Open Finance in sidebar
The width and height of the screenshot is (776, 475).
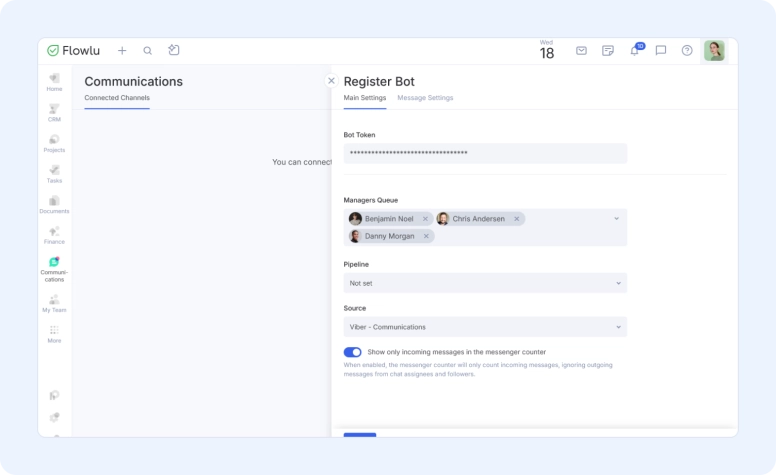pyautogui.click(x=54, y=236)
